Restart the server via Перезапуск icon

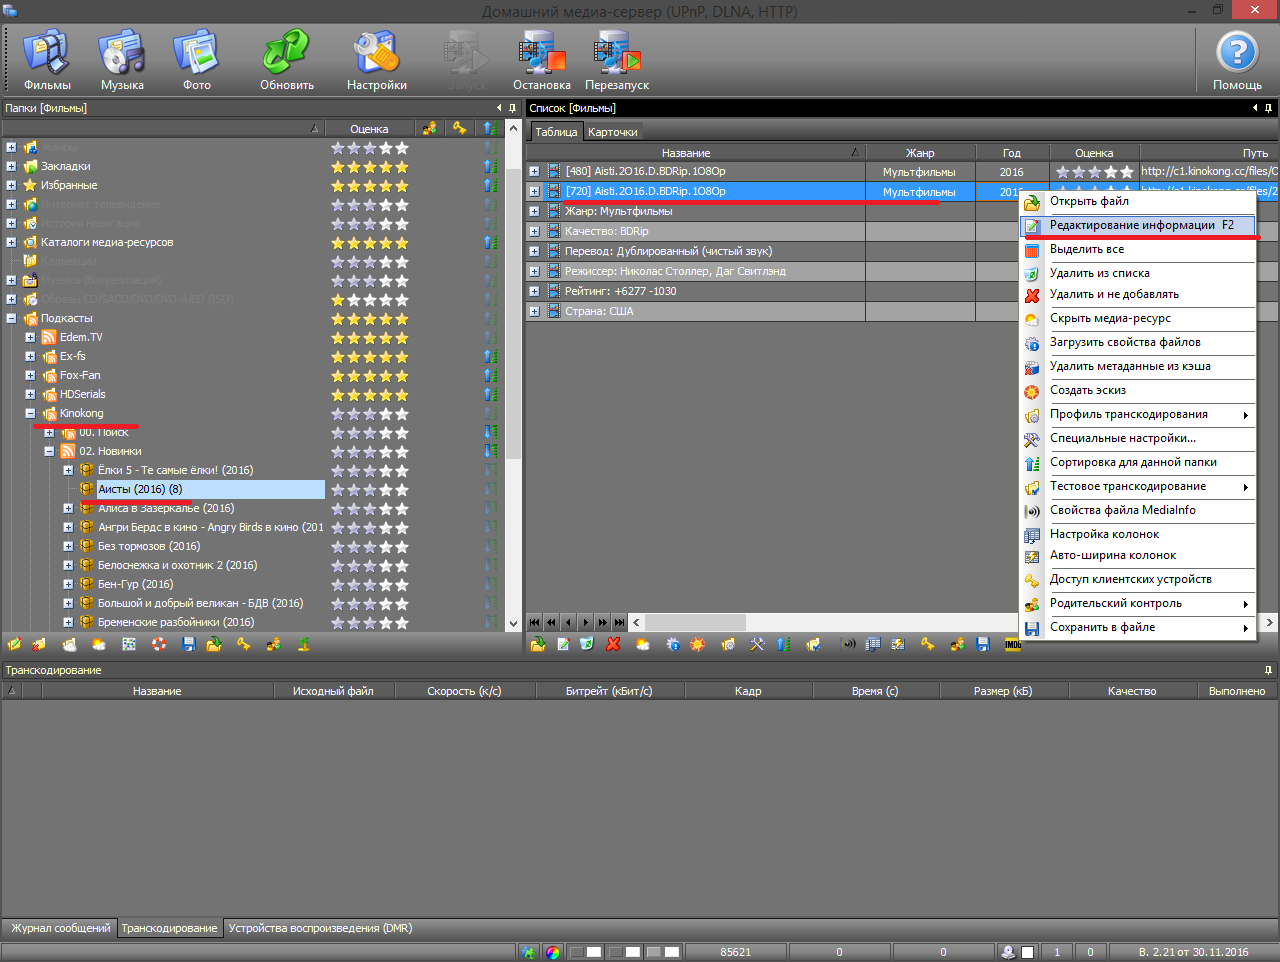617,59
